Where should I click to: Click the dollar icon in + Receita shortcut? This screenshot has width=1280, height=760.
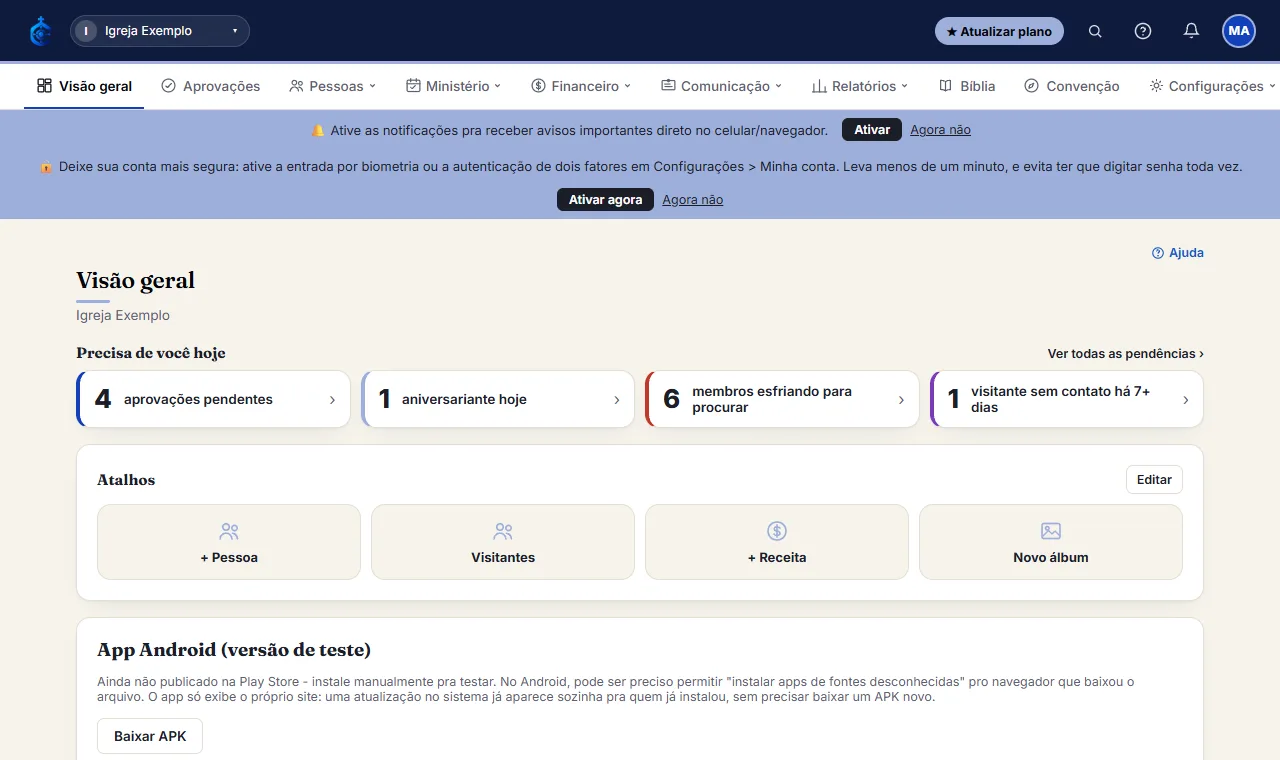pyautogui.click(x=777, y=531)
